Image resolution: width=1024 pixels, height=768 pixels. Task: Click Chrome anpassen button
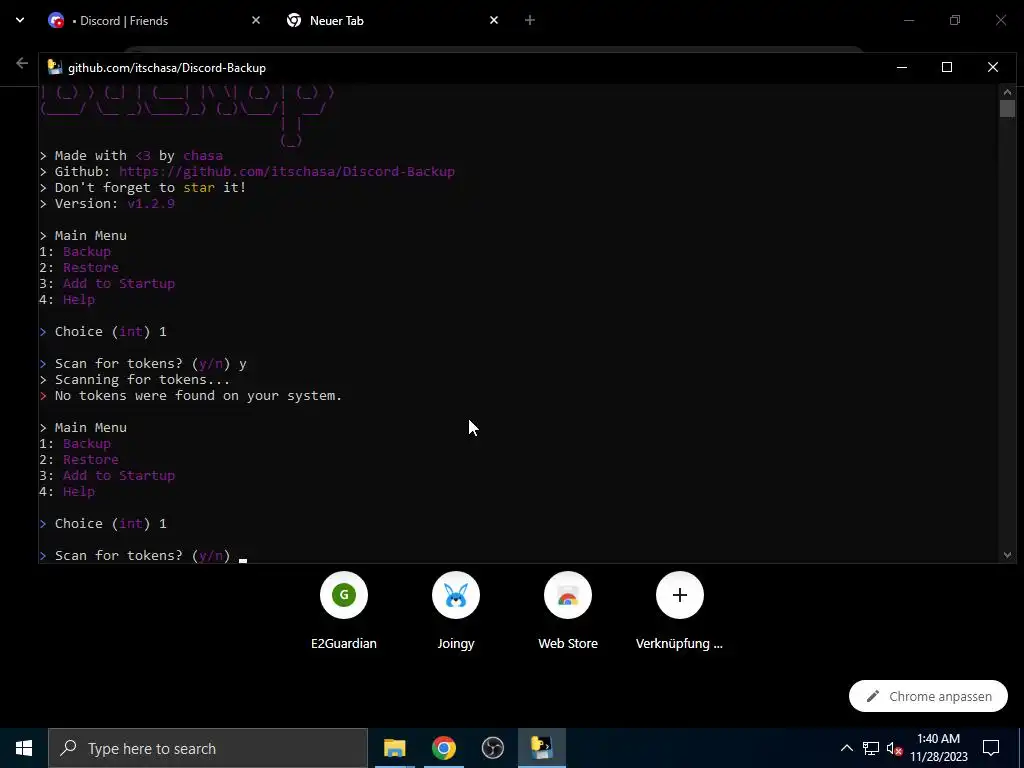(928, 696)
